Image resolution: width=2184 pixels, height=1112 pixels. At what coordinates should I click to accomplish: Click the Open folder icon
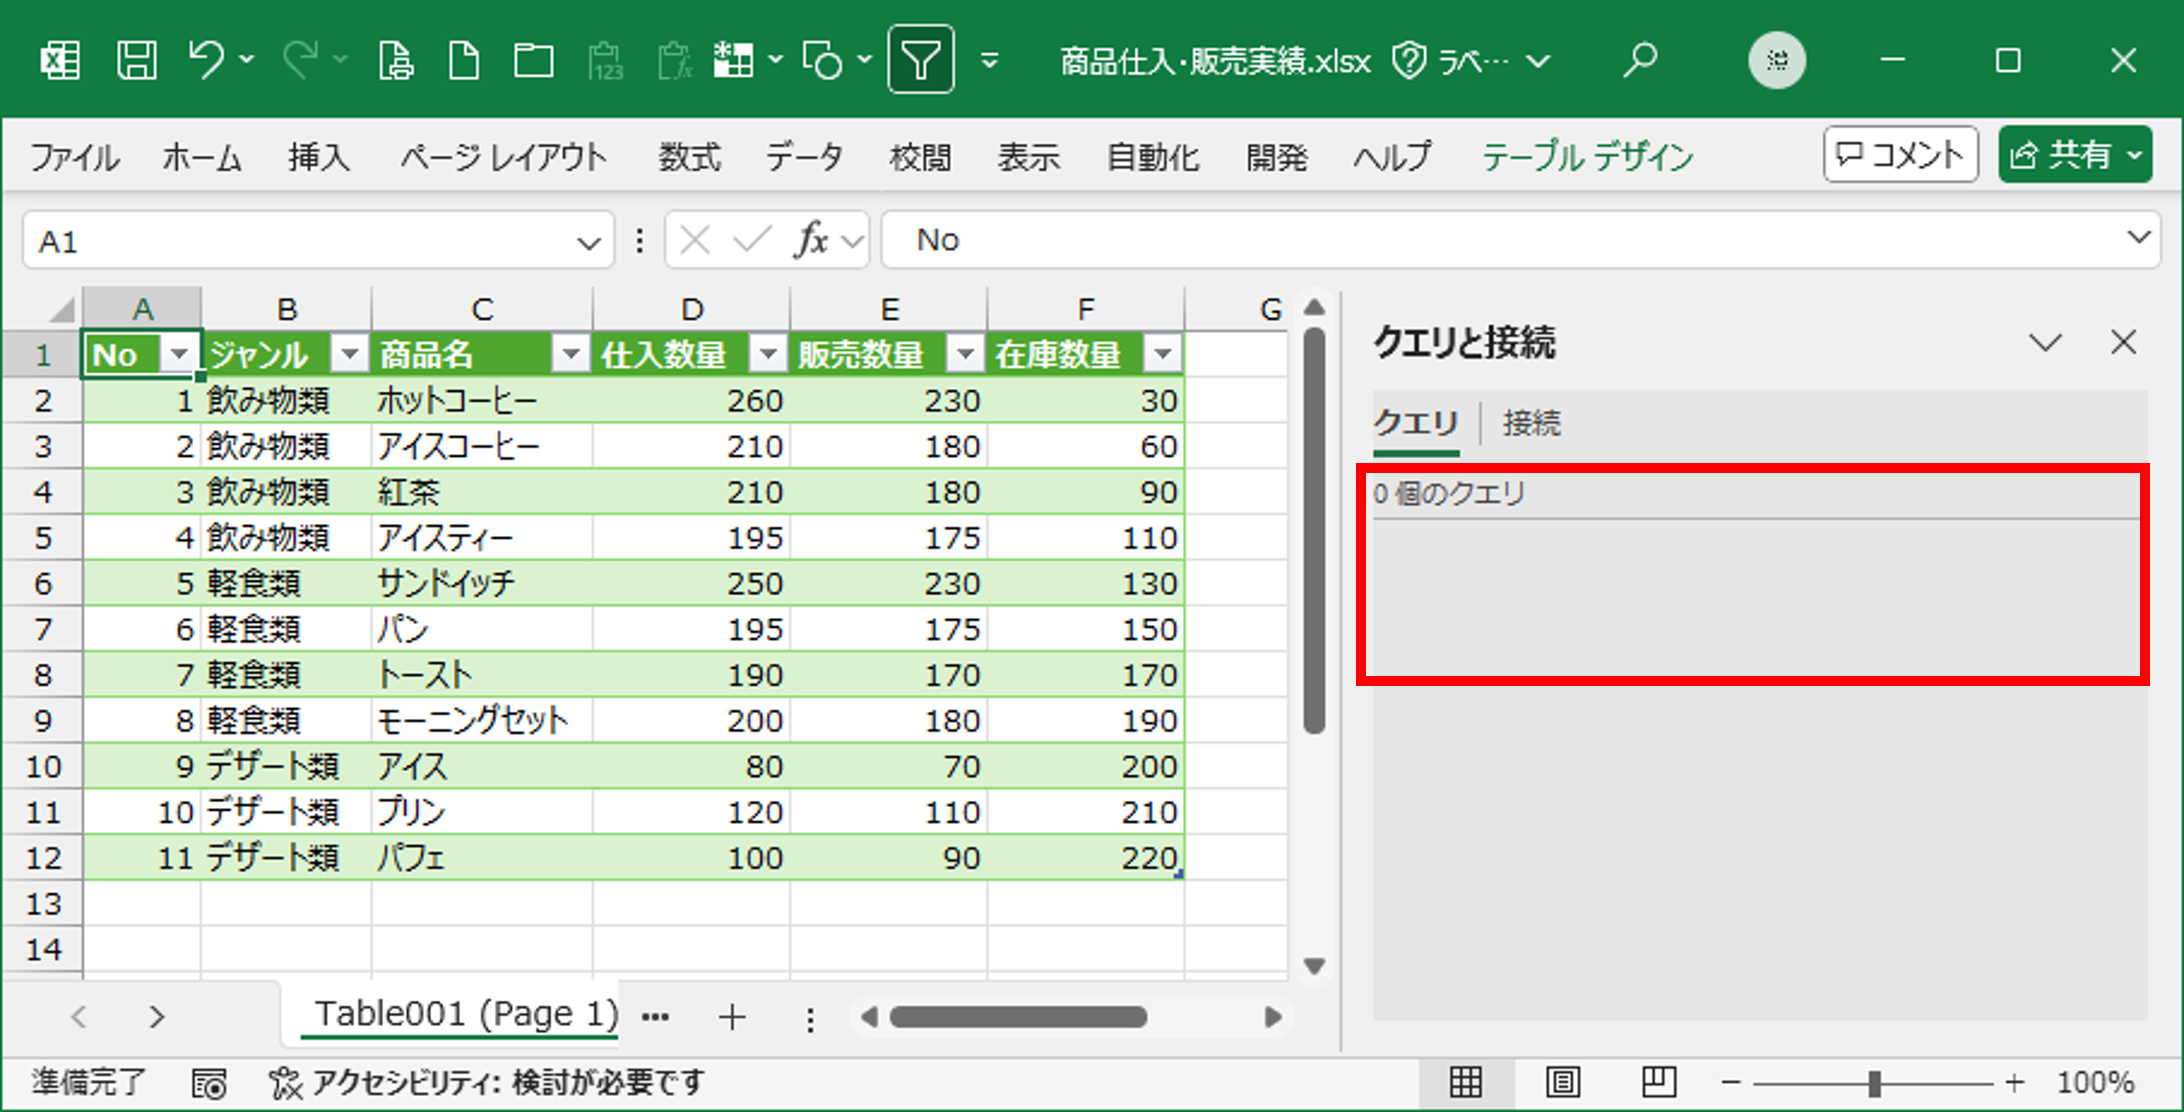[x=533, y=61]
